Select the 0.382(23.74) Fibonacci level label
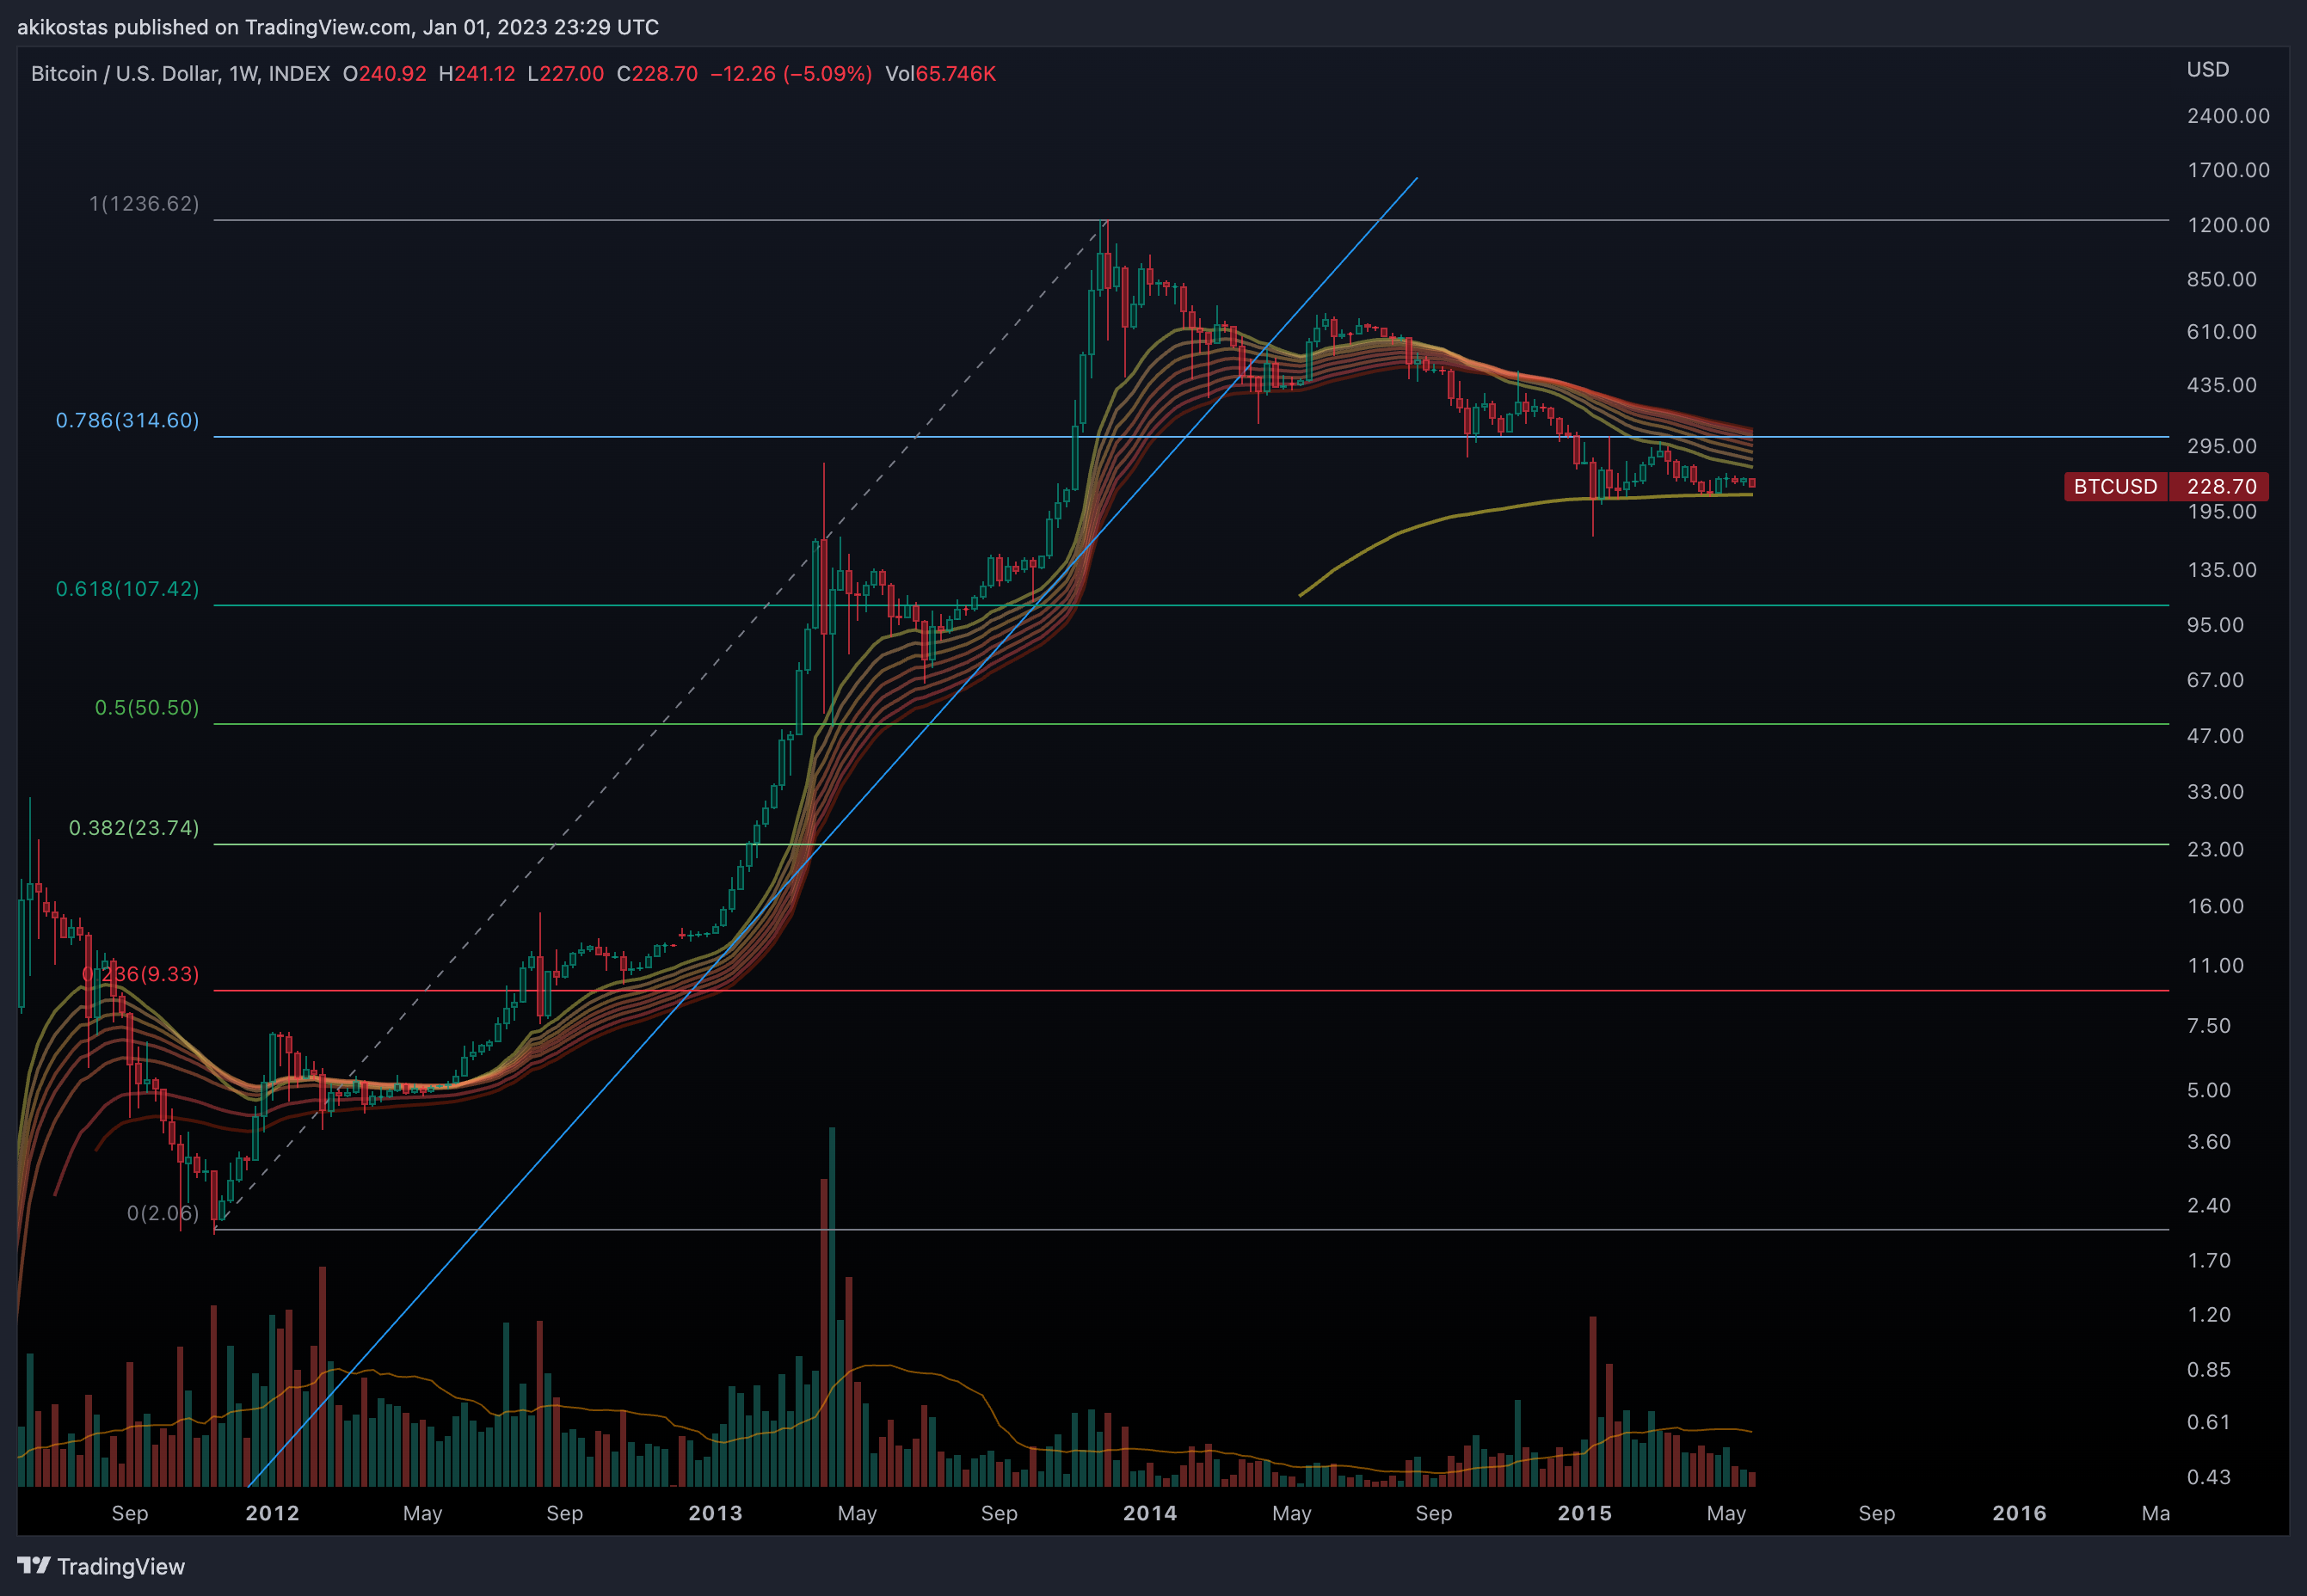Screen dimensions: 2307x1596 [x=134, y=828]
